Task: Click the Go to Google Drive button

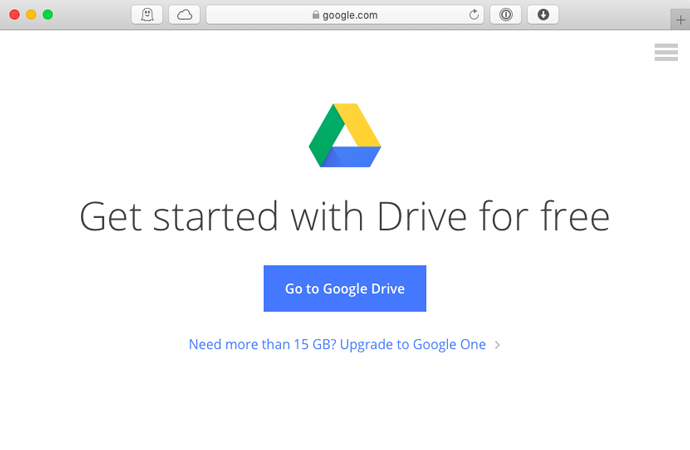Action: coord(345,288)
